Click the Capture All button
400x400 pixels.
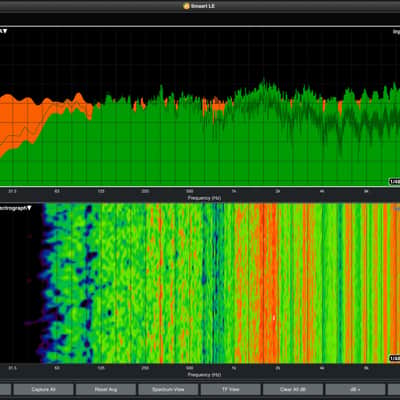tap(43, 389)
